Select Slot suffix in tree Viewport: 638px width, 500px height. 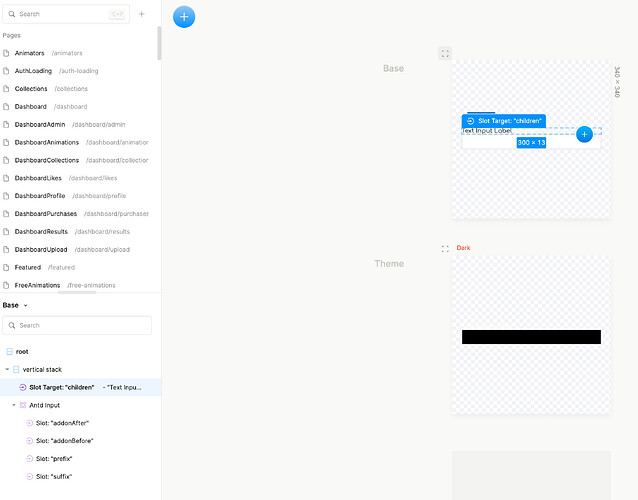click(x=81, y=476)
